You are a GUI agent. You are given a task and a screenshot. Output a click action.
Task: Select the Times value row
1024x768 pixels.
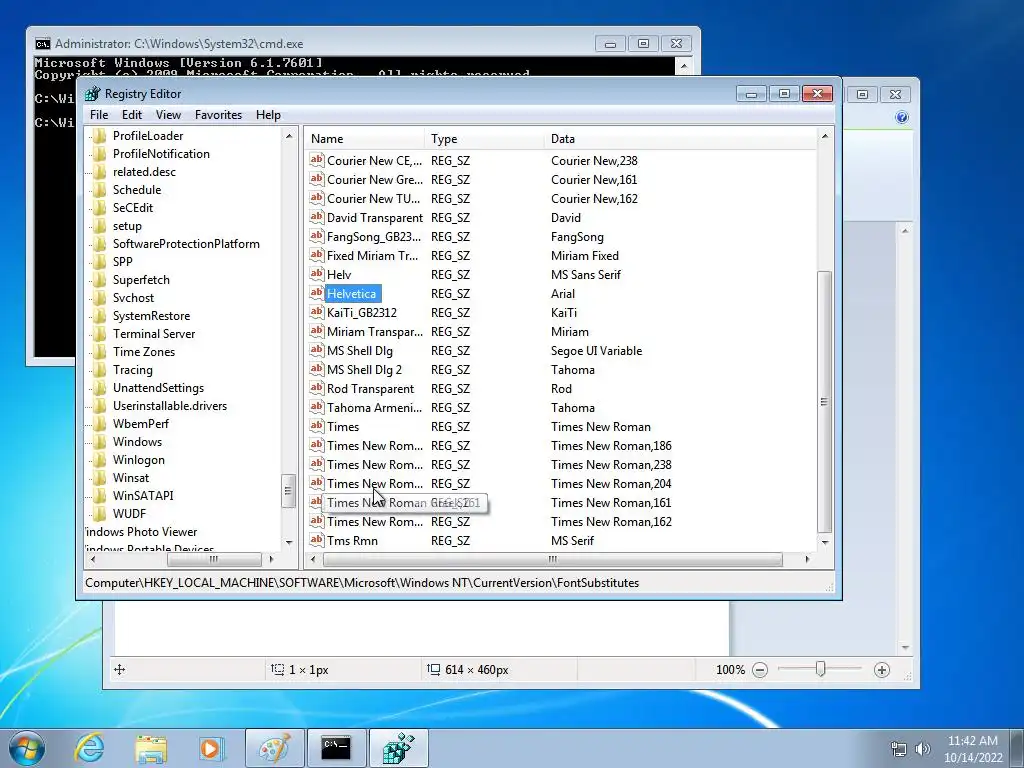(x=343, y=426)
